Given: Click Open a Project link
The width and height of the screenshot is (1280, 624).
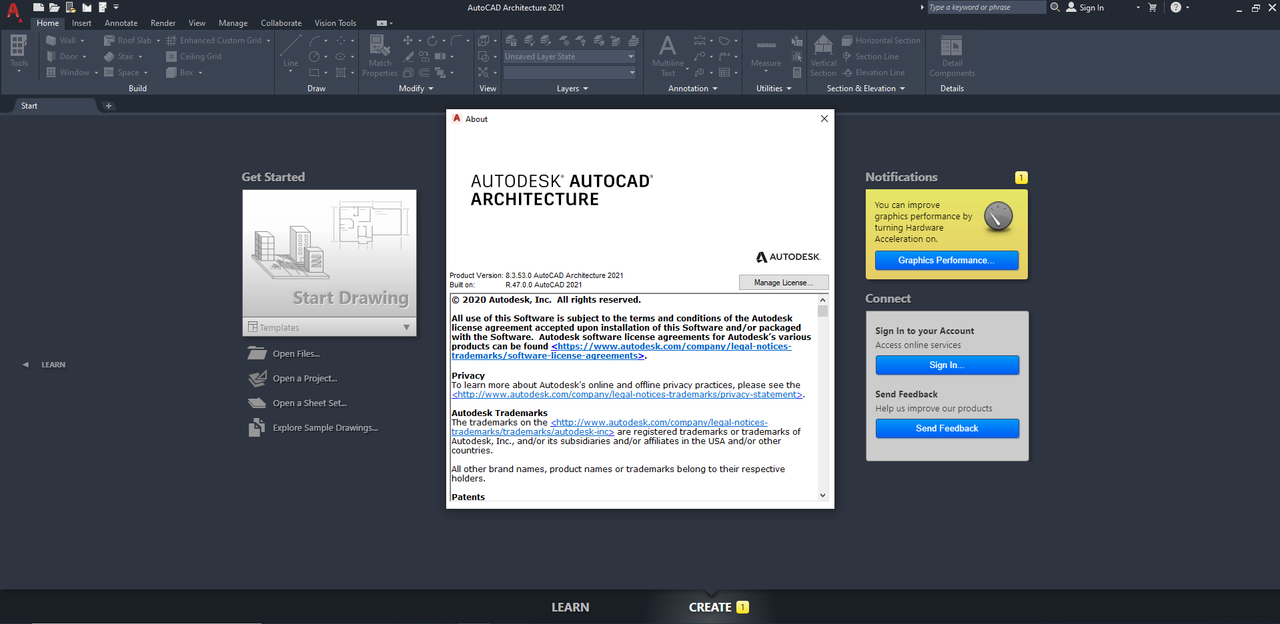Looking at the screenshot, I should [304, 378].
